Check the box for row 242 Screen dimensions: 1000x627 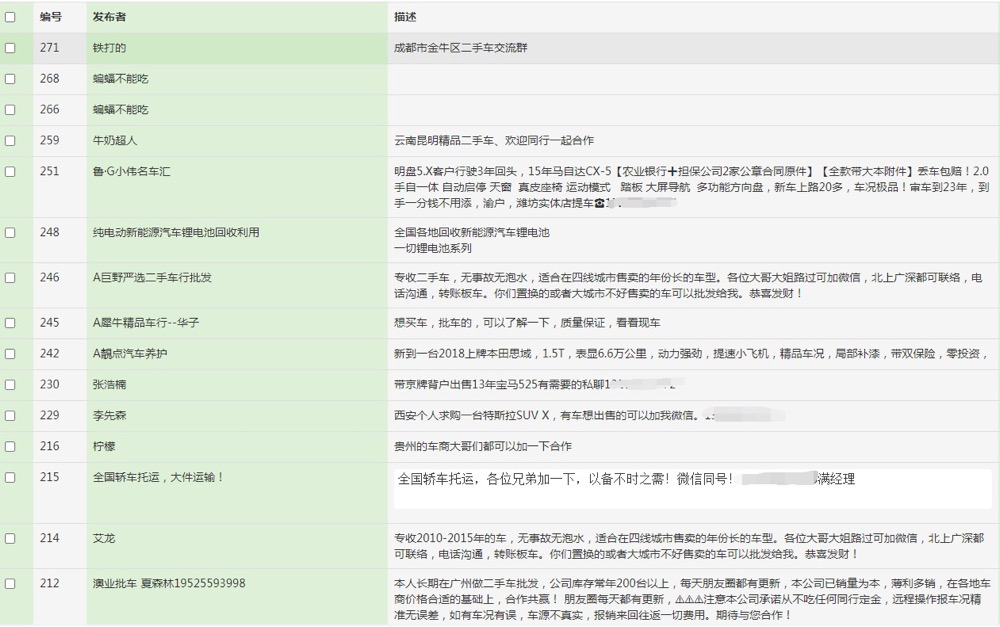pyautogui.click(x=10, y=354)
